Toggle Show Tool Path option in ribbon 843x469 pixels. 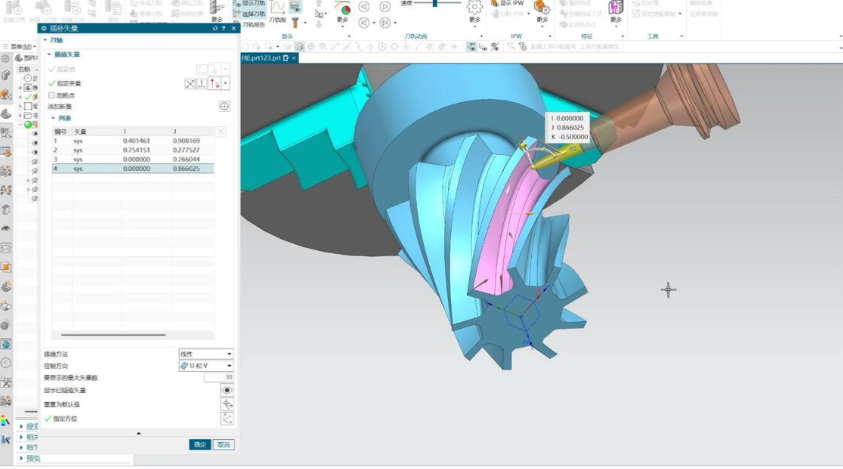249,3
